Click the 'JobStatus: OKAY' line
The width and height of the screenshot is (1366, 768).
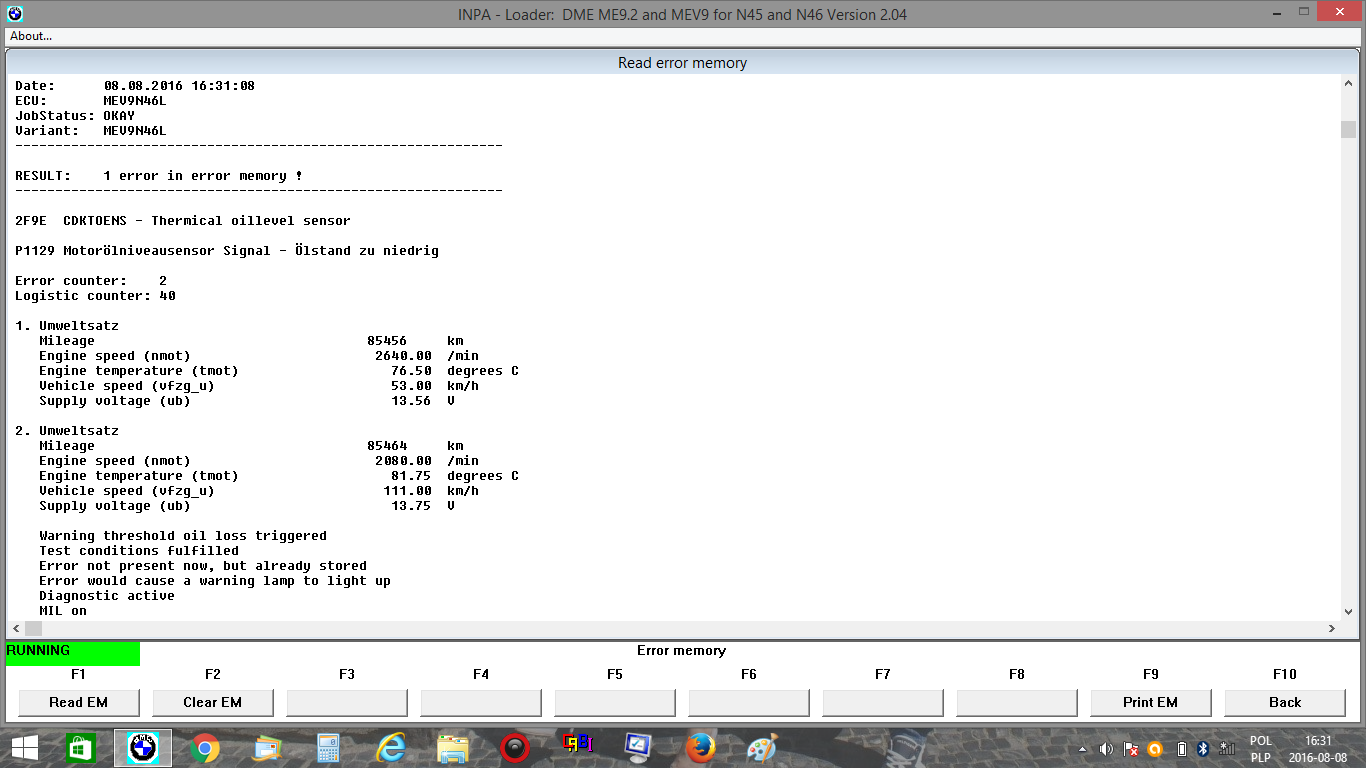point(75,116)
